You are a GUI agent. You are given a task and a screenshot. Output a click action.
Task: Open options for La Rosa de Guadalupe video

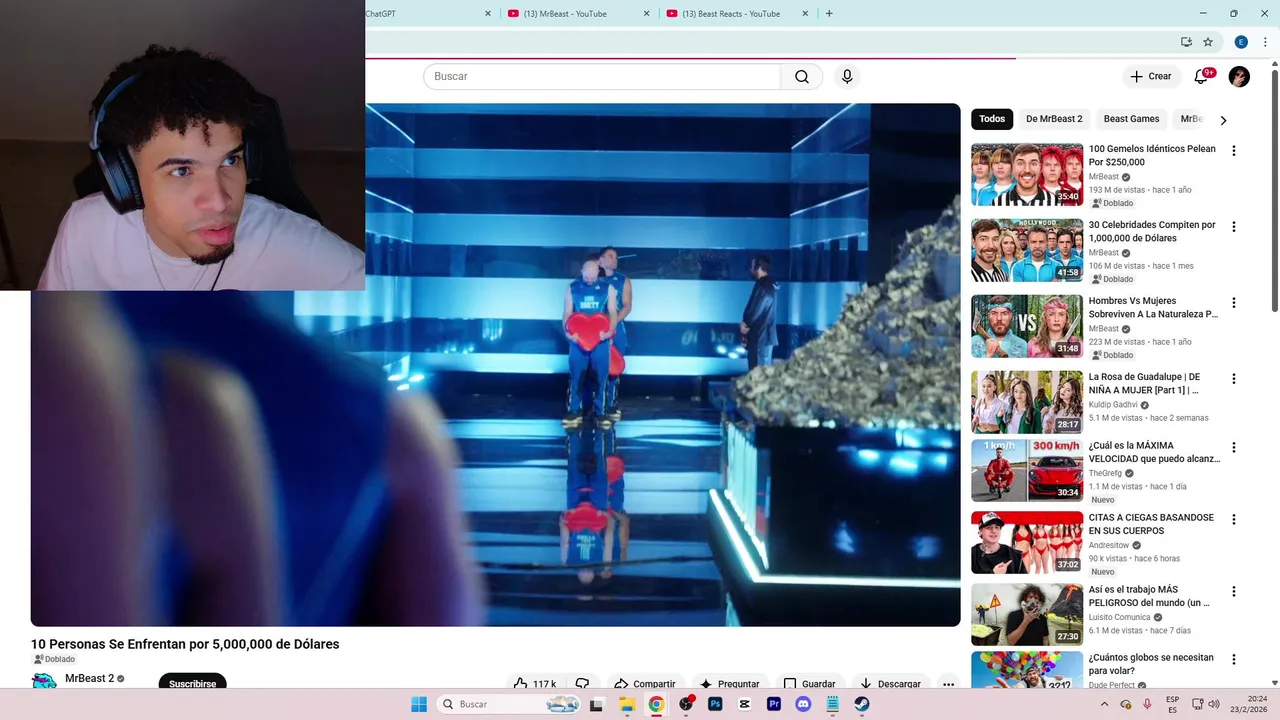pos(1233,379)
